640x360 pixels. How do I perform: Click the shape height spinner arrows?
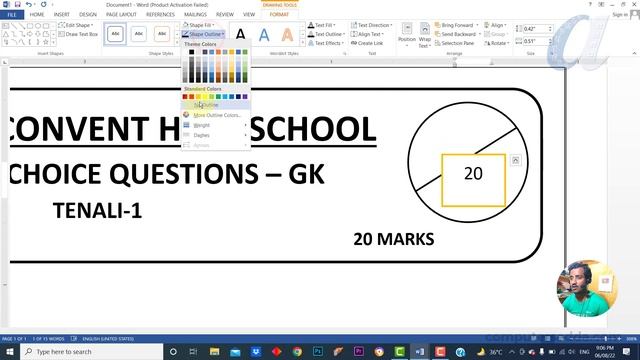(x=550, y=29)
